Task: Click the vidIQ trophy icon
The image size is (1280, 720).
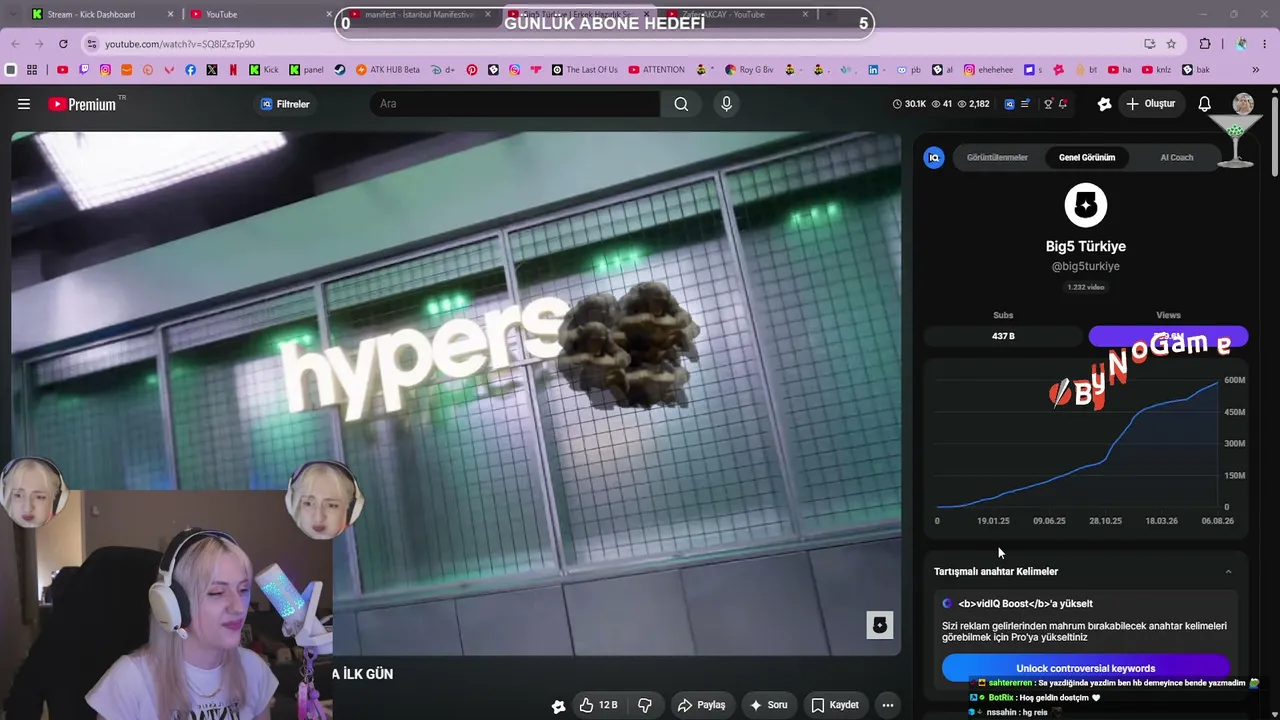Action: (1048, 104)
